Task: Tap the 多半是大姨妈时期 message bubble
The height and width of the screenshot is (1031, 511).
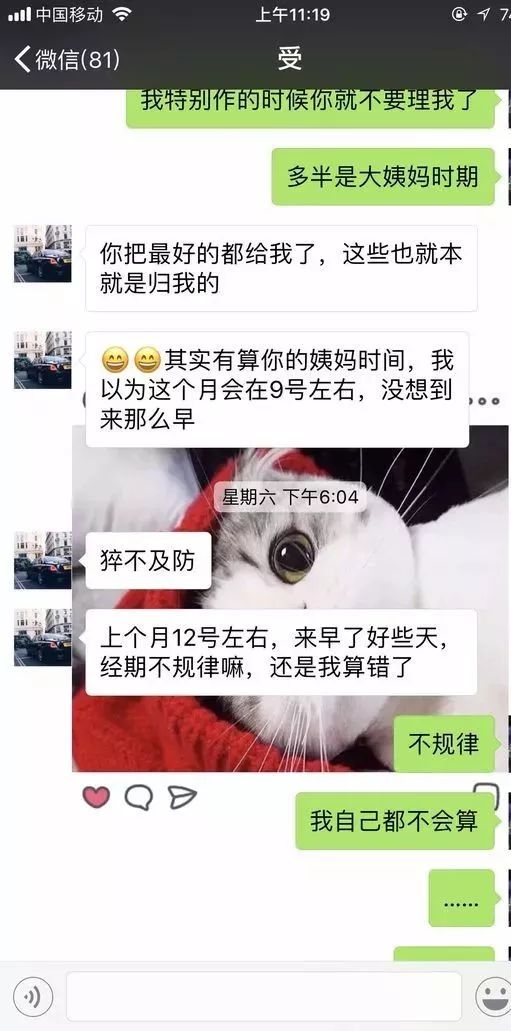Action: point(383,177)
